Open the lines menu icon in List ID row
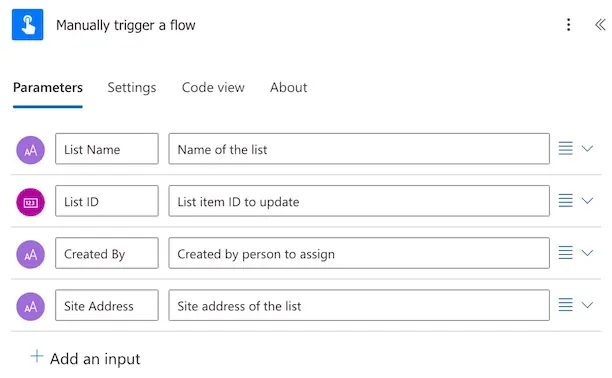The image size is (612, 378). point(566,201)
